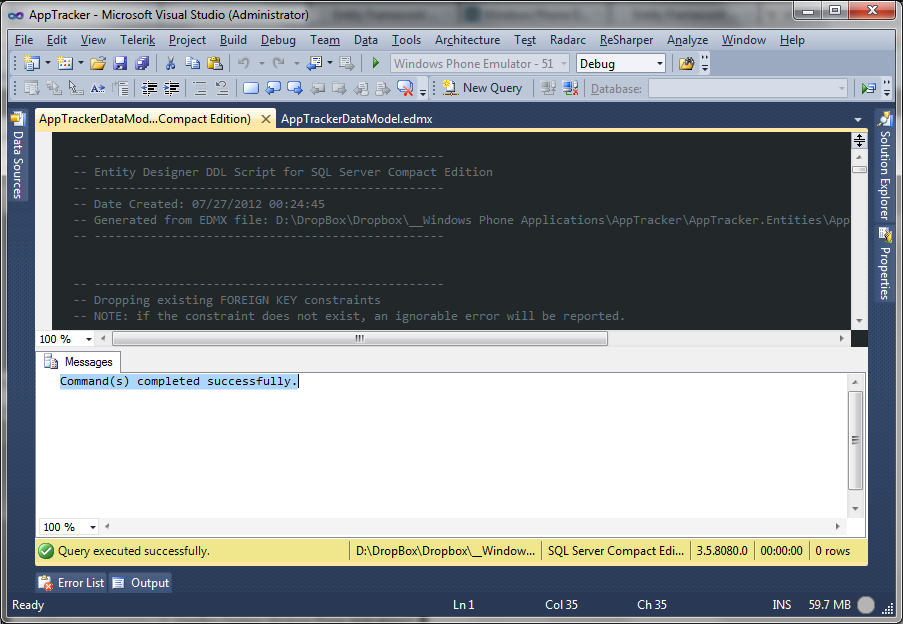The image size is (903, 624).
Task: Click the Undo arrow icon
Action: pos(244,63)
